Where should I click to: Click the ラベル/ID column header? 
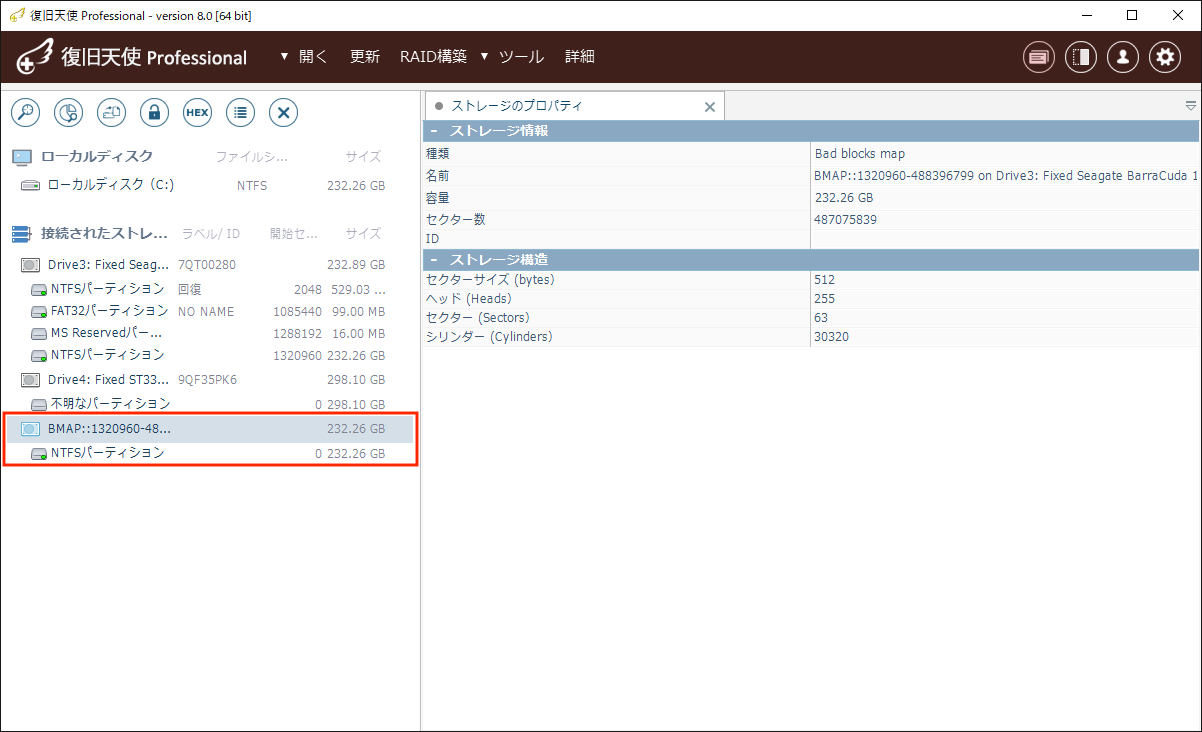click(x=210, y=233)
